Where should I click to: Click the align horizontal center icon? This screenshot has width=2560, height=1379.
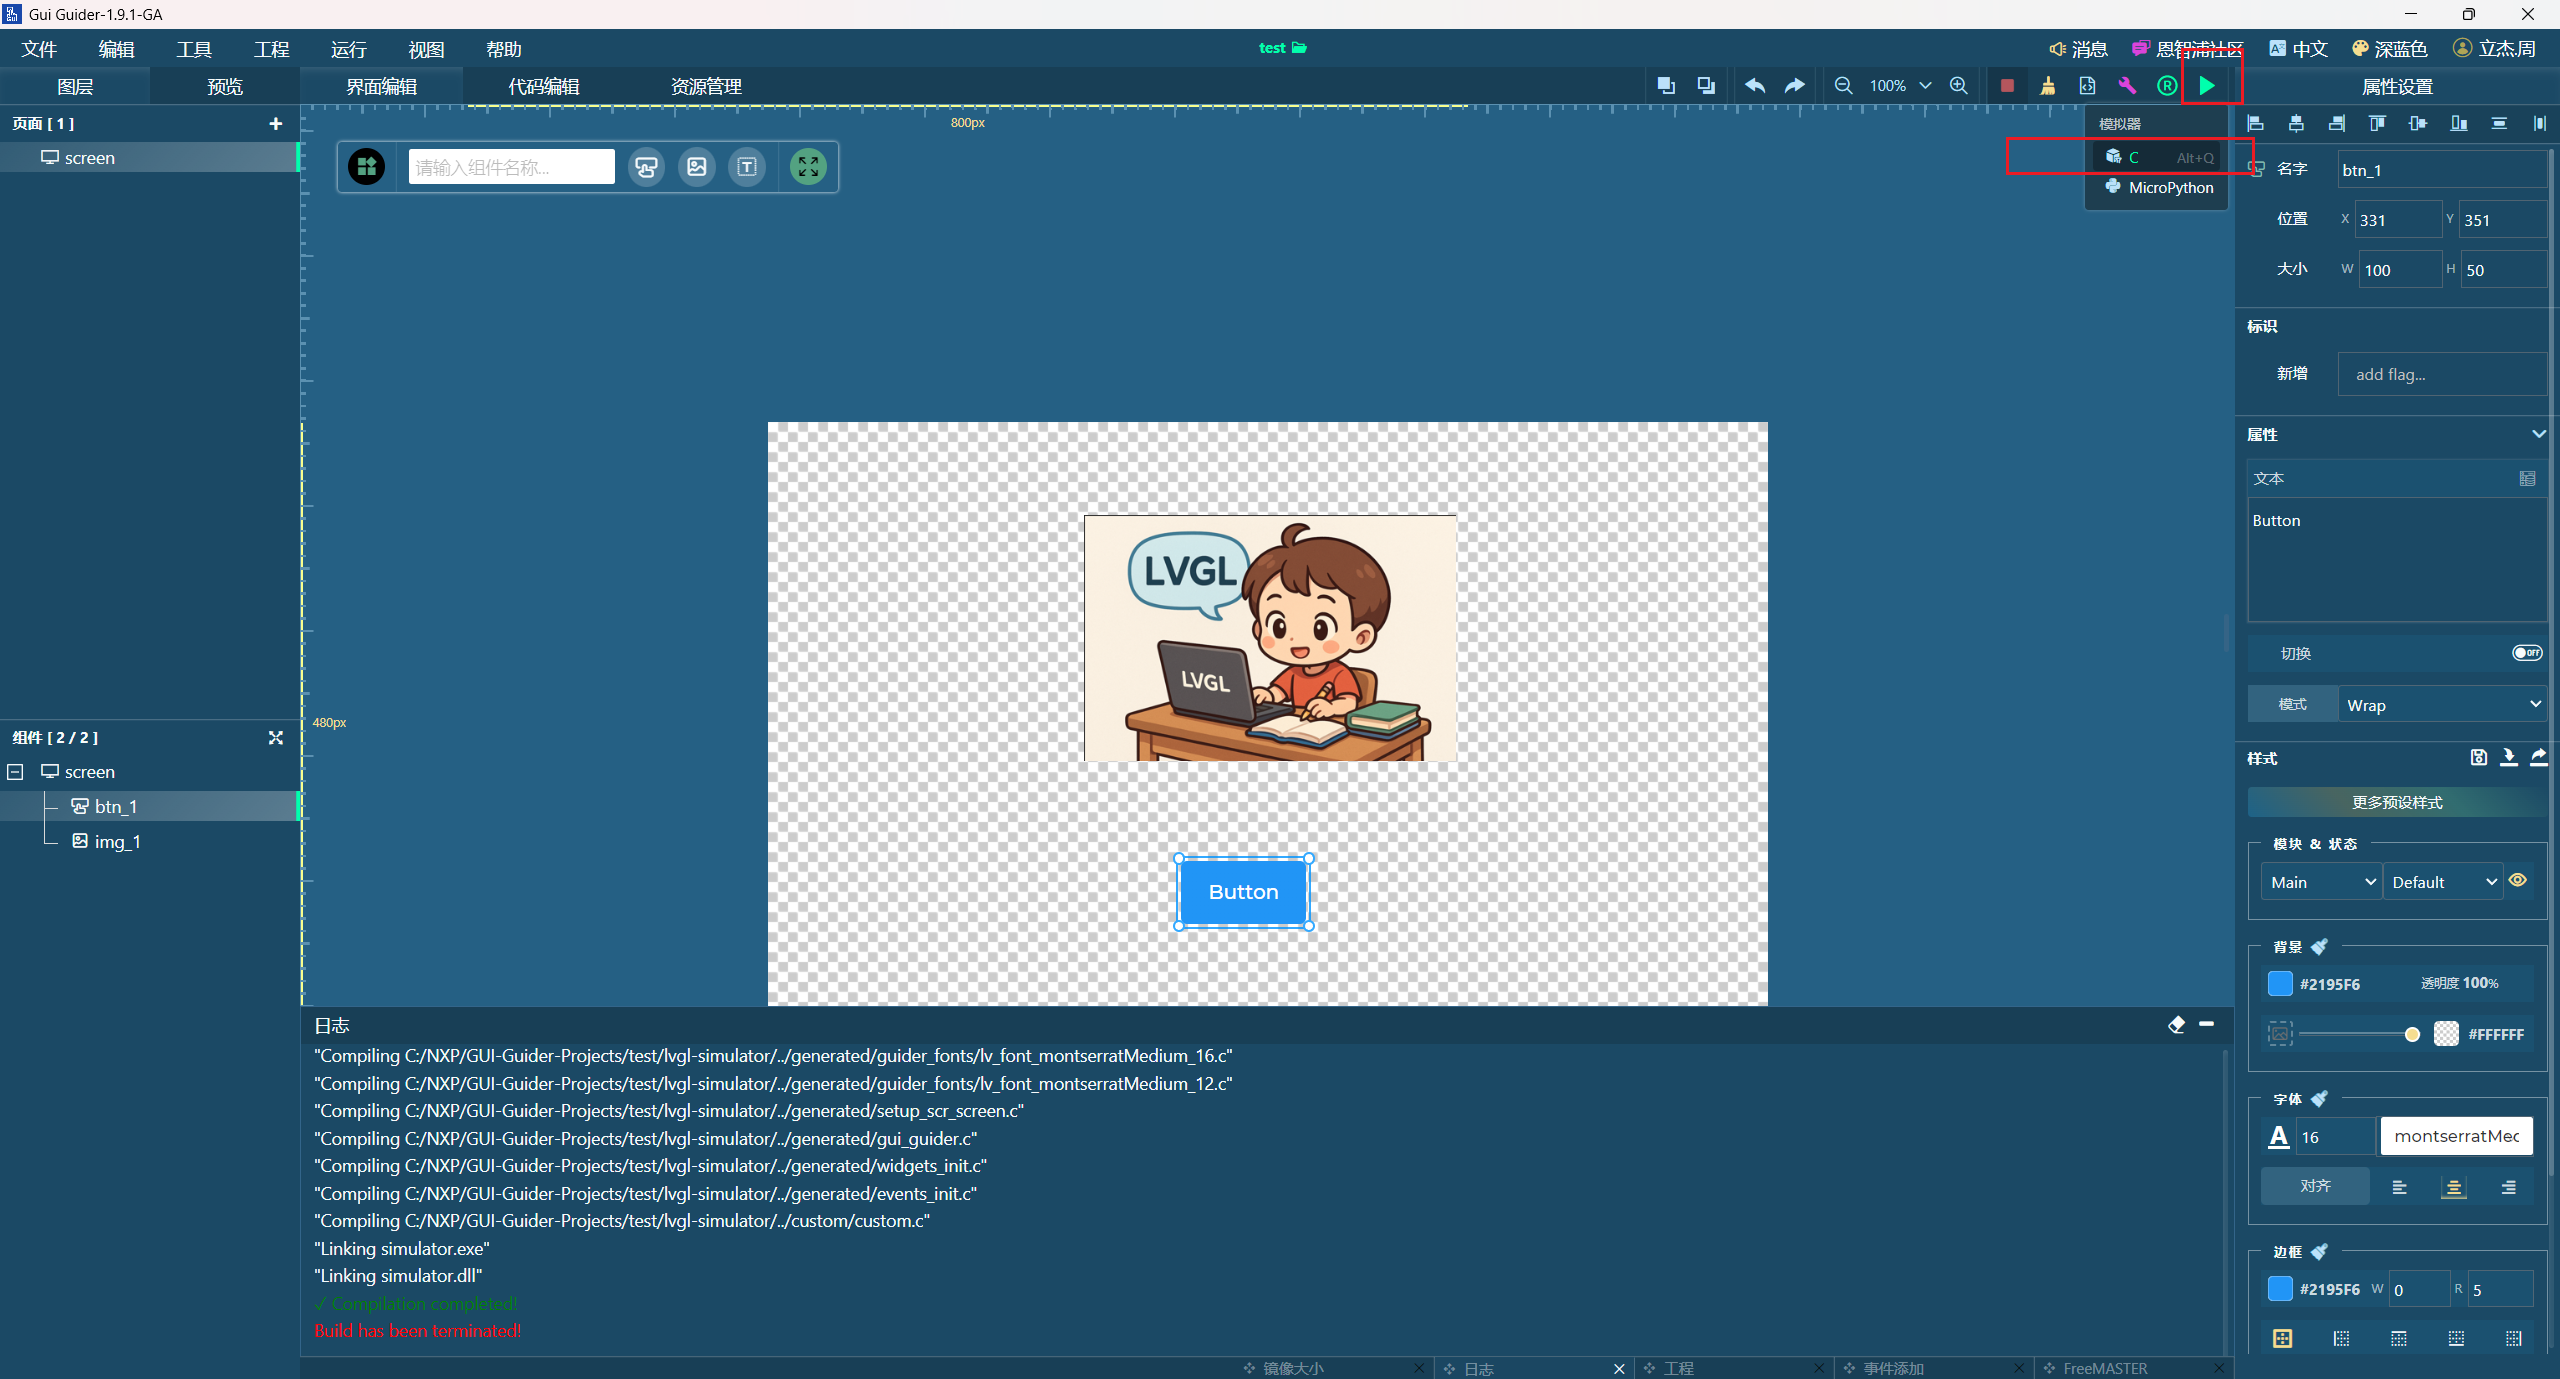2296,124
